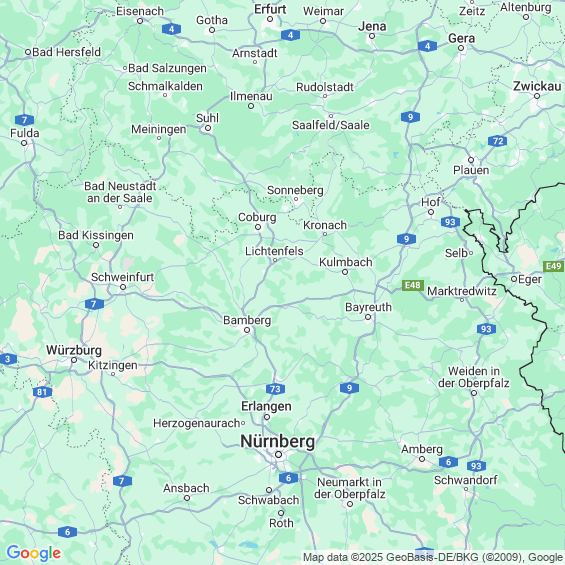Image resolution: width=565 pixels, height=565 pixels.
Task: Click the Map data copyright text
Action: pos(433,557)
